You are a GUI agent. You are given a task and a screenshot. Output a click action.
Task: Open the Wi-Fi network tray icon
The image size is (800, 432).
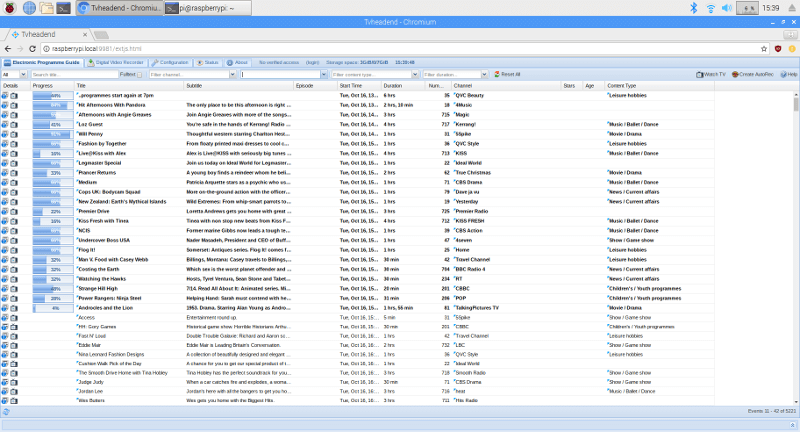coord(710,8)
